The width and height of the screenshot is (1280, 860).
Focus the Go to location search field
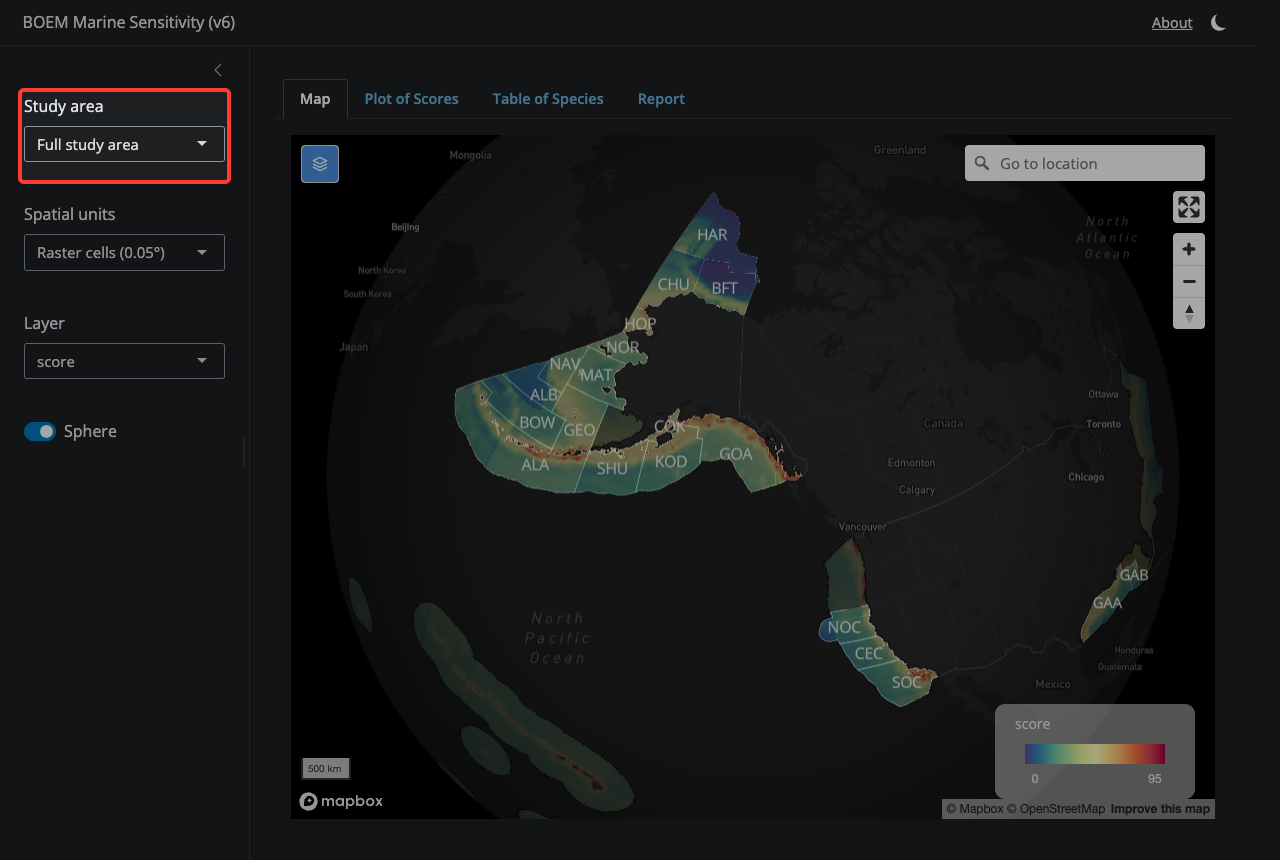coord(1085,163)
